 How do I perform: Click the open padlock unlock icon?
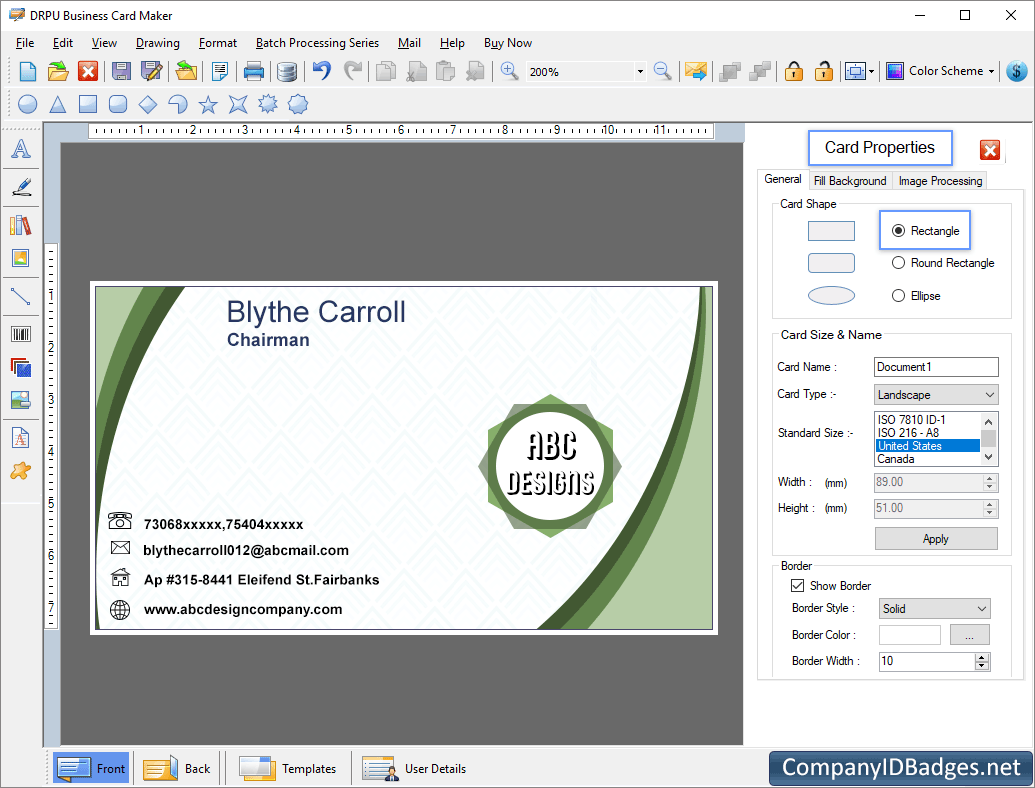click(x=823, y=71)
